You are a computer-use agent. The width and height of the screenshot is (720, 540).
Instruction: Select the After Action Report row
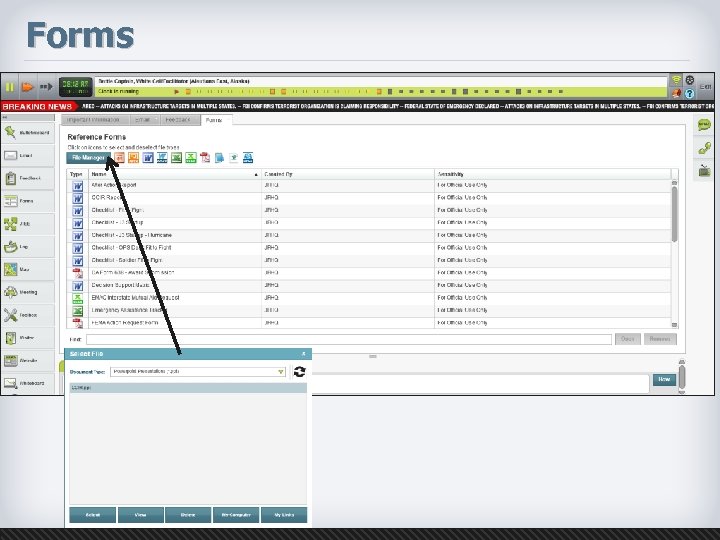(x=369, y=186)
